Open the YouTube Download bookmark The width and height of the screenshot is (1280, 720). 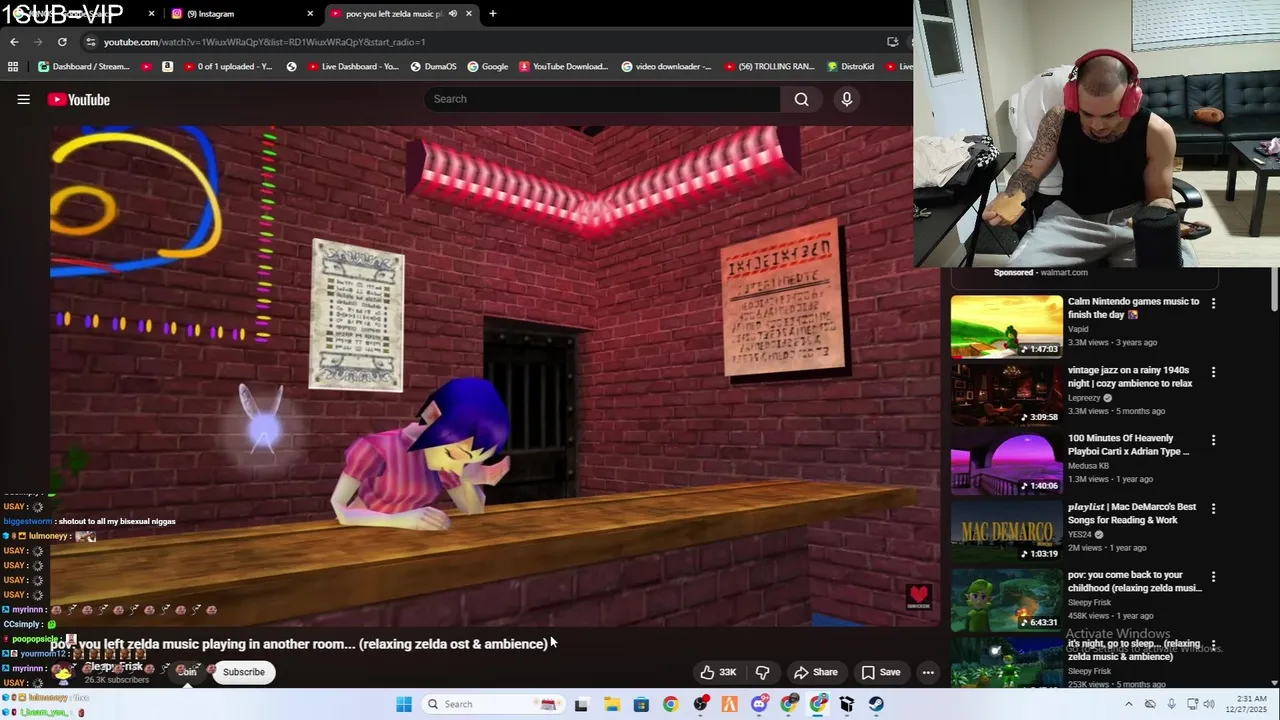(563, 67)
